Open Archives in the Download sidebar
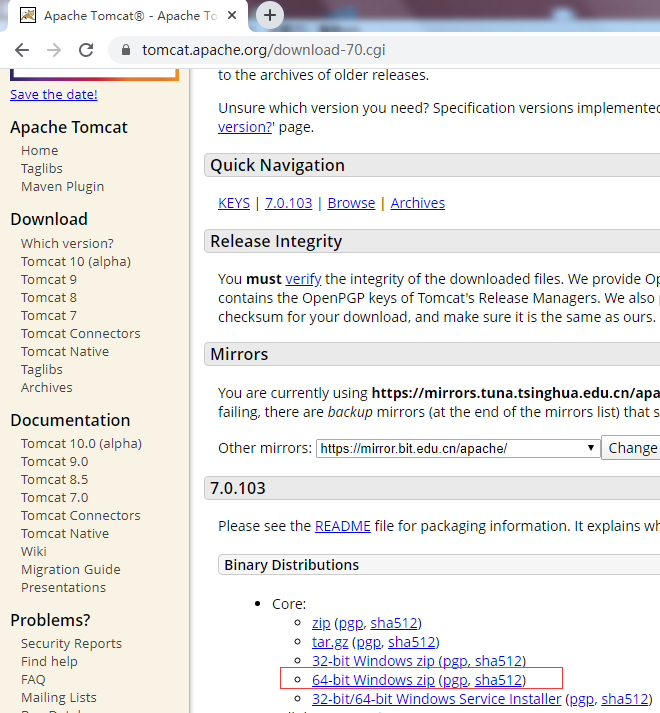 click(47, 387)
